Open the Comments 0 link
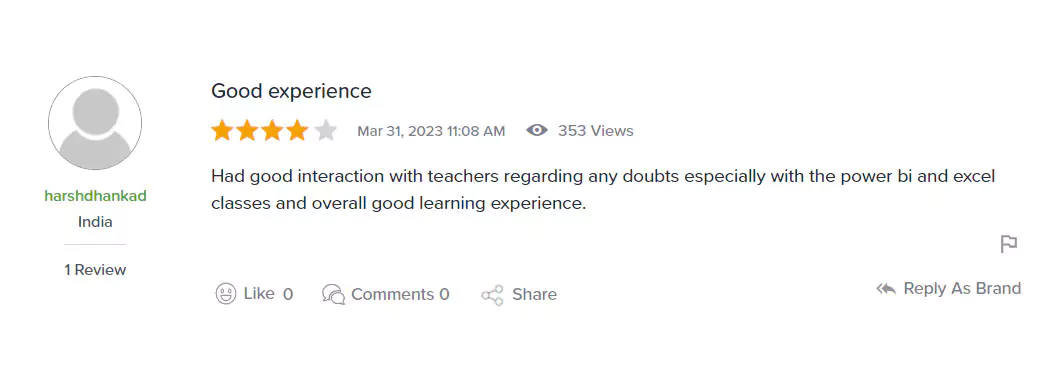 tap(400, 294)
